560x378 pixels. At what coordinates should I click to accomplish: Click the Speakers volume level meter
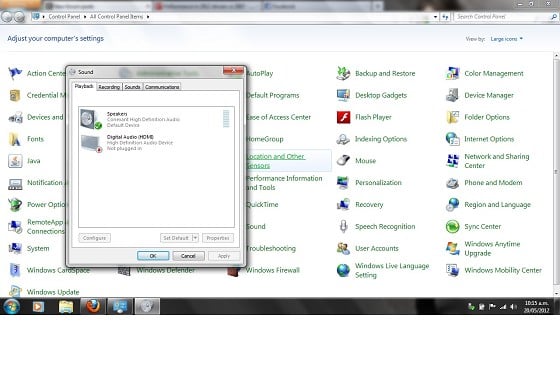(x=226, y=118)
